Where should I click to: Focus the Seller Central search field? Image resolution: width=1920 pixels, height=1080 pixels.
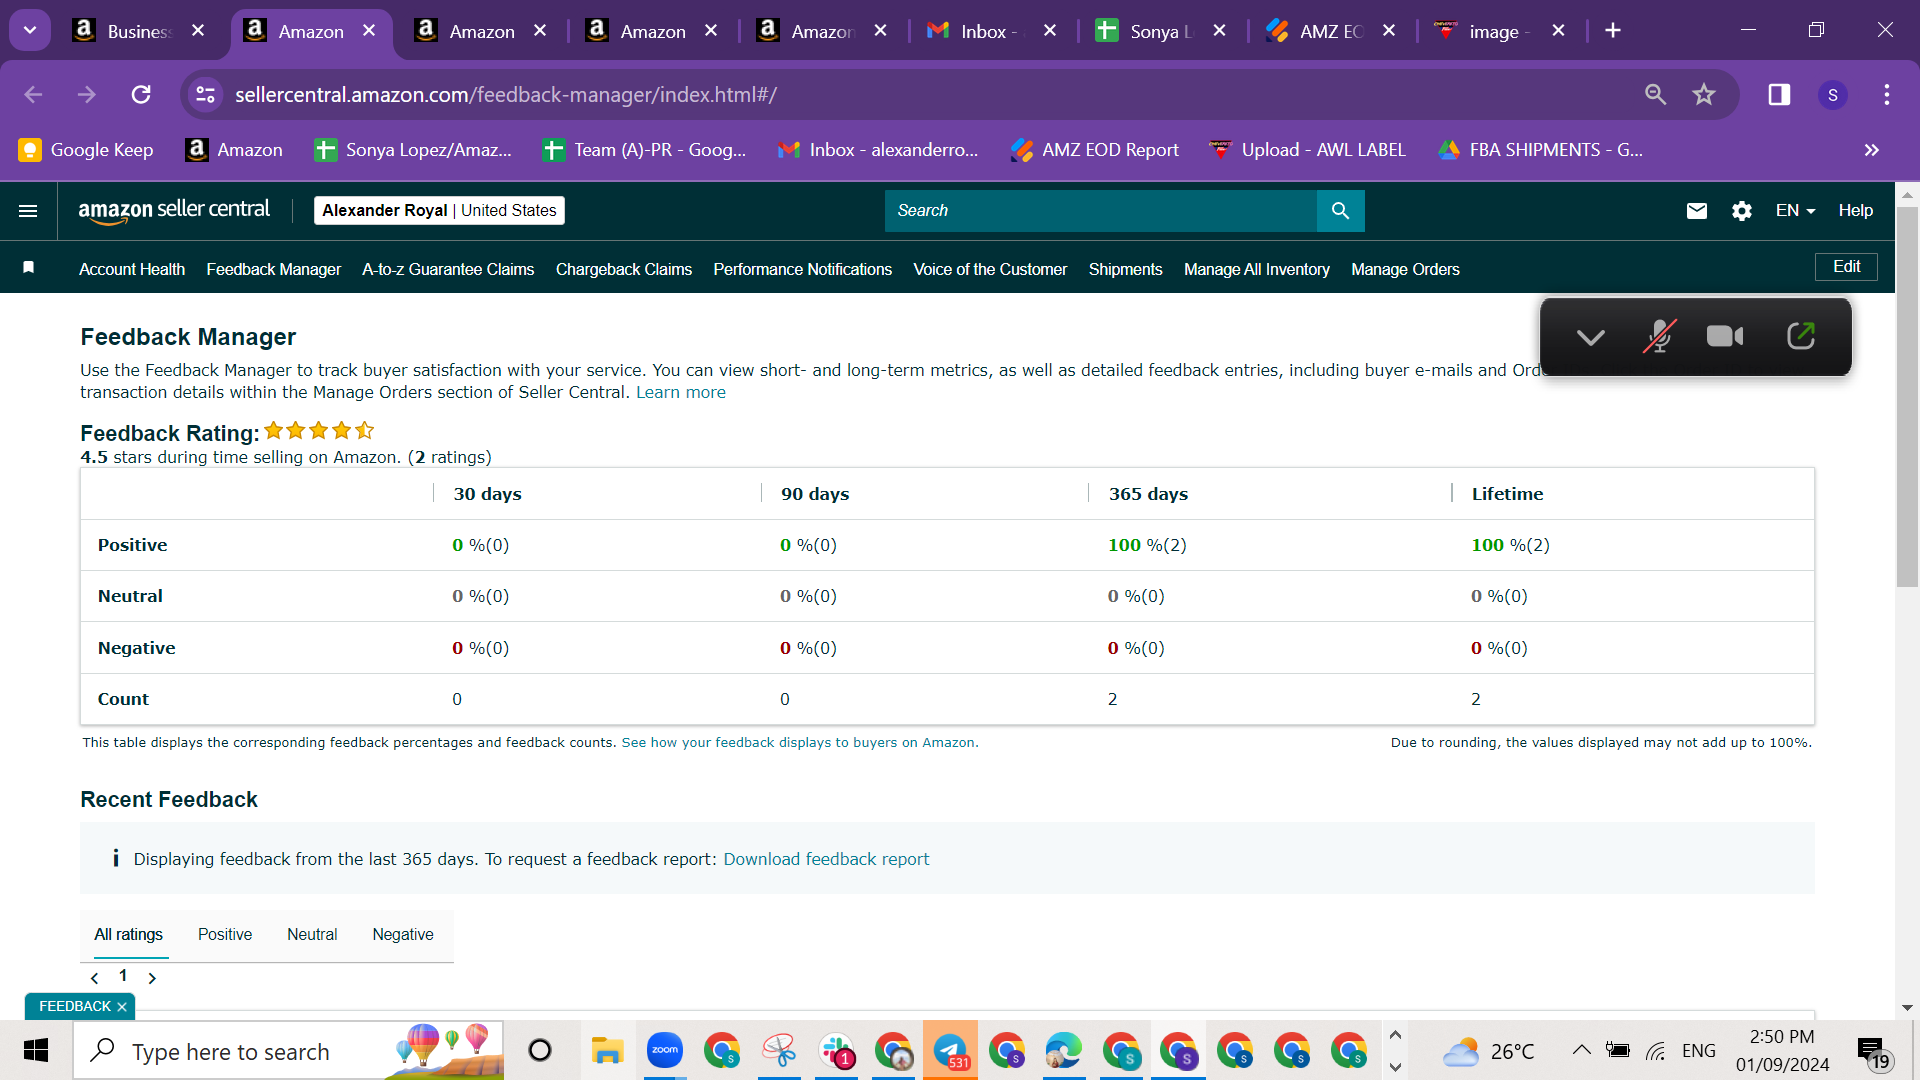tap(1100, 211)
